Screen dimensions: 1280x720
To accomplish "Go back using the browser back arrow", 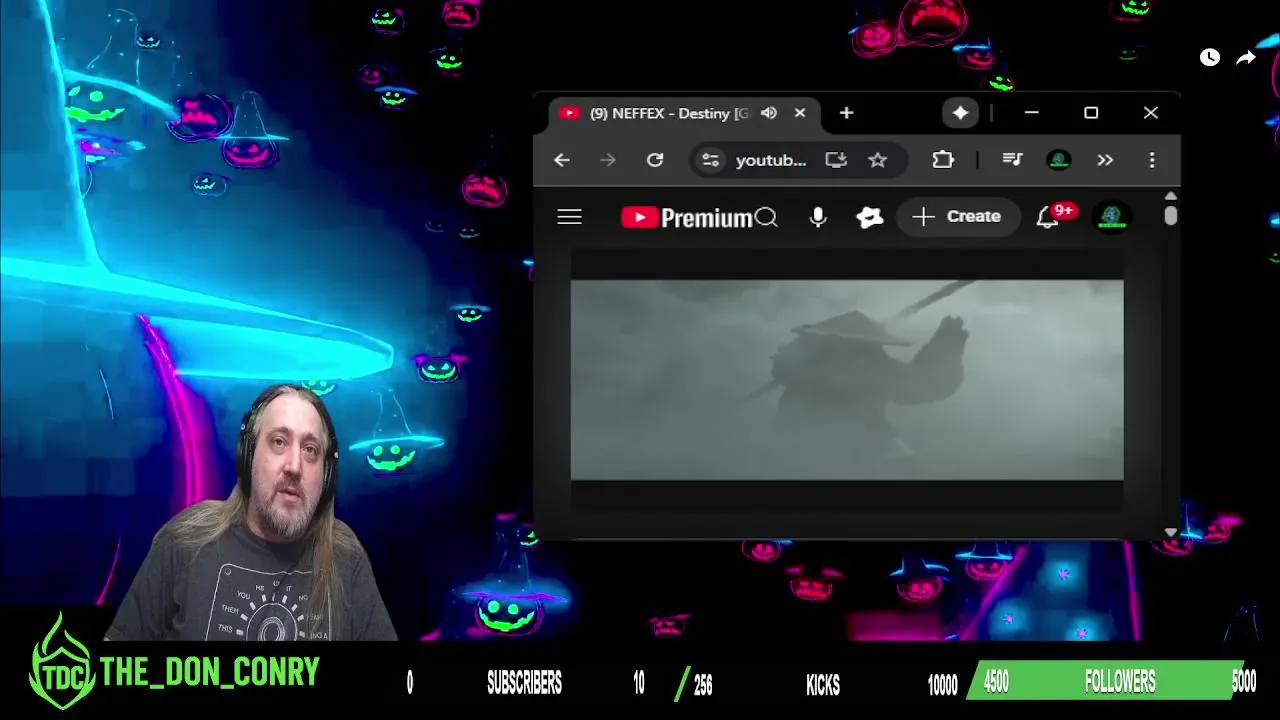I will (x=562, y=160).
